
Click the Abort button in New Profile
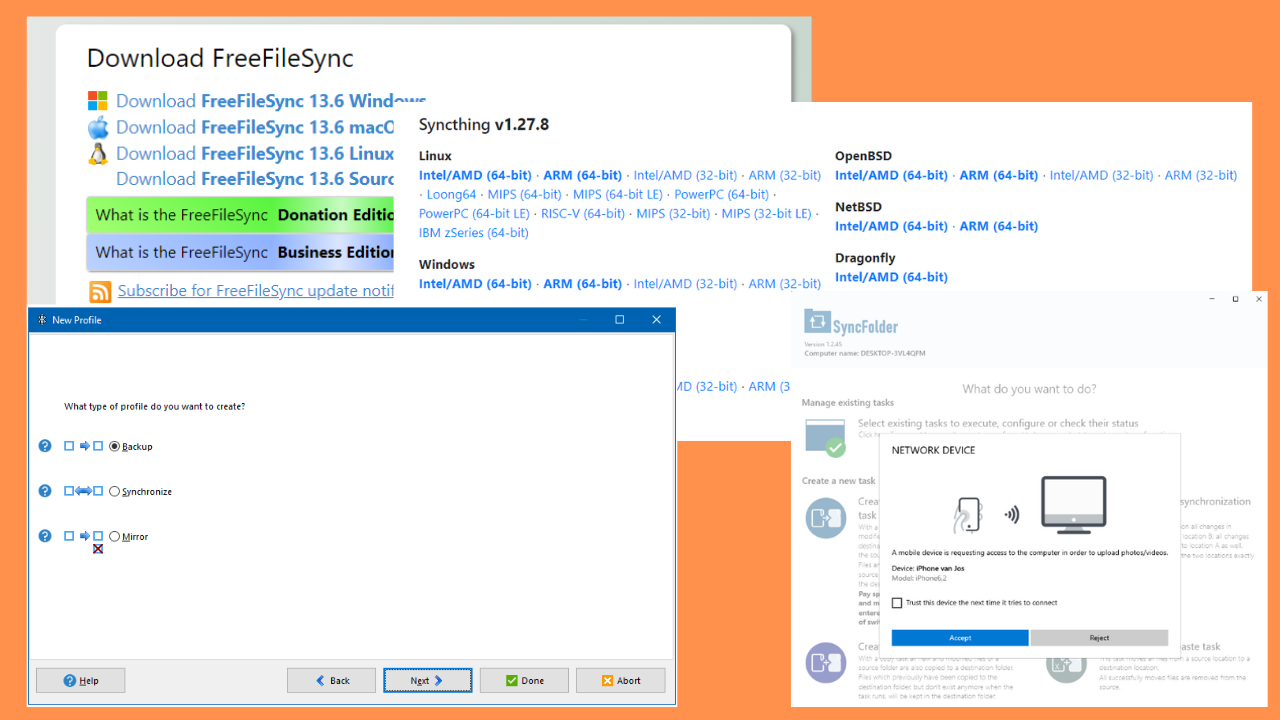(620, 680)
